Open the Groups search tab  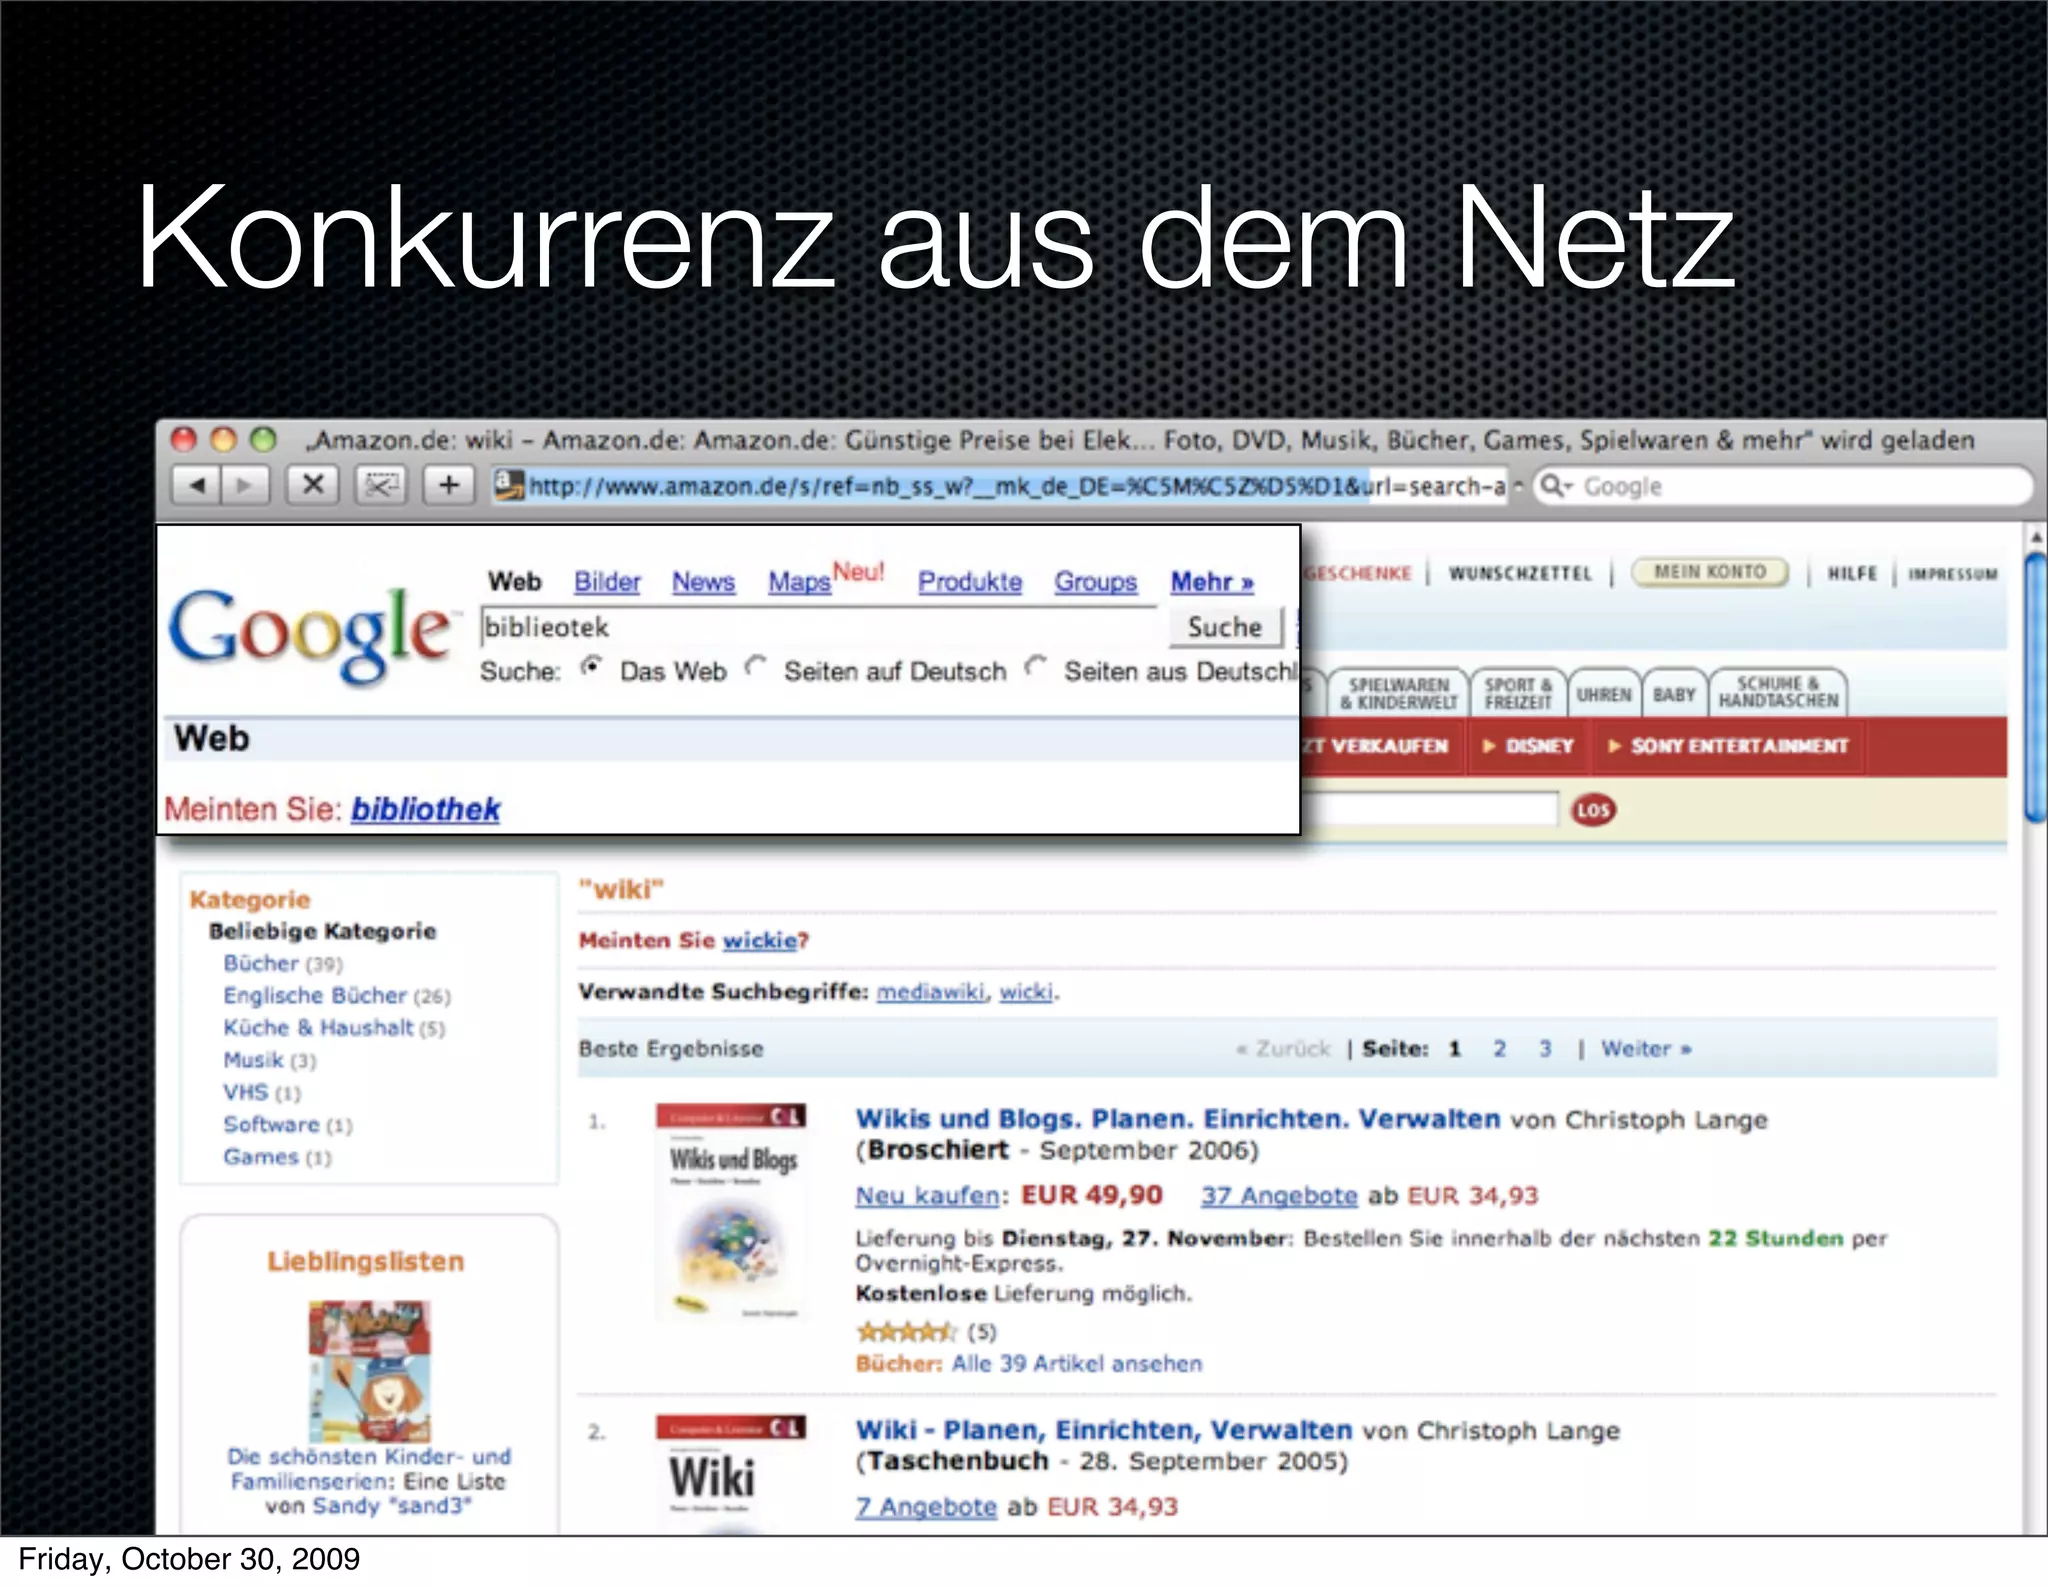1096,582
